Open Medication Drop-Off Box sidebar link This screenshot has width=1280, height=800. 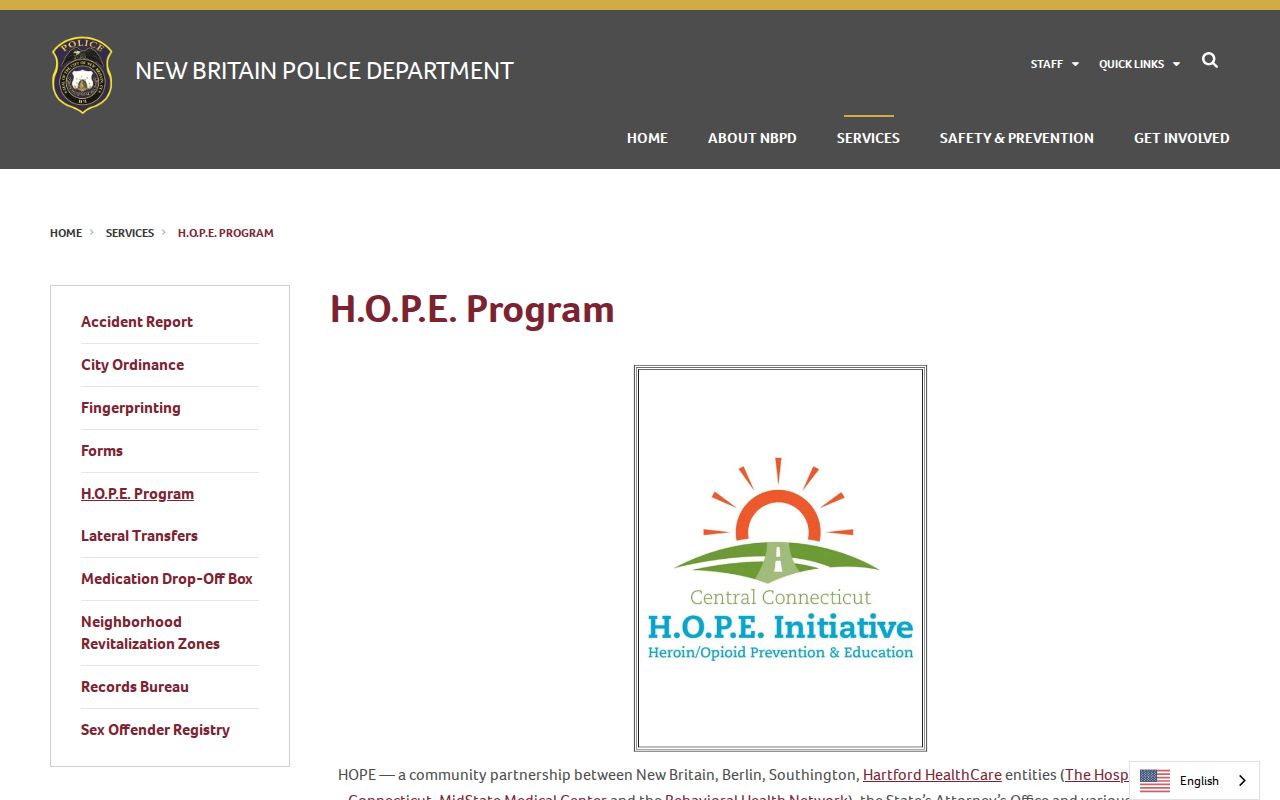click(167, 579)
